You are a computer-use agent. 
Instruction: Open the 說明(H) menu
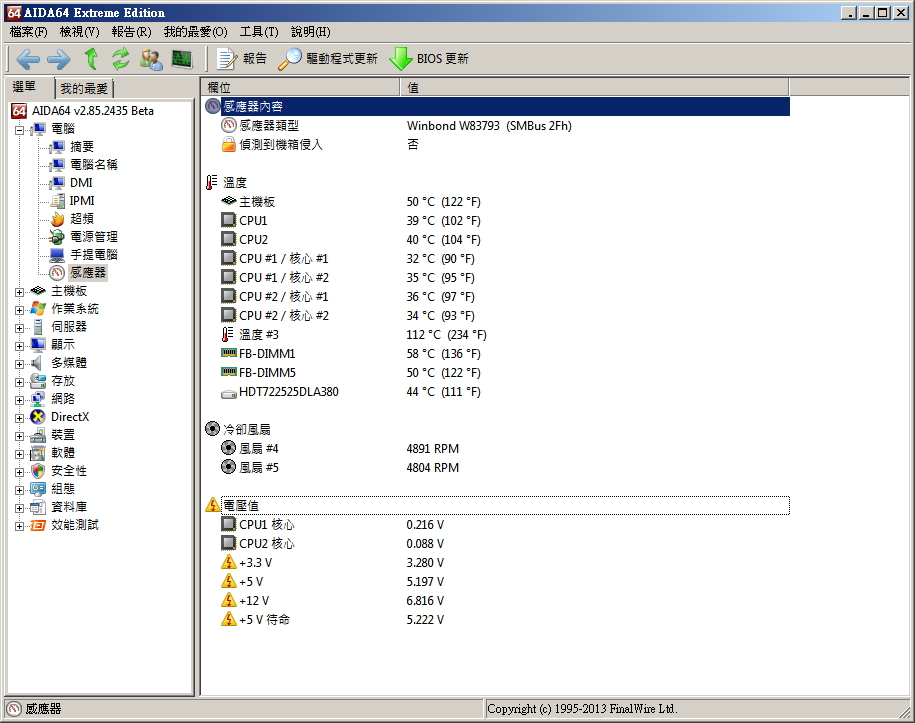click(310, 32)
